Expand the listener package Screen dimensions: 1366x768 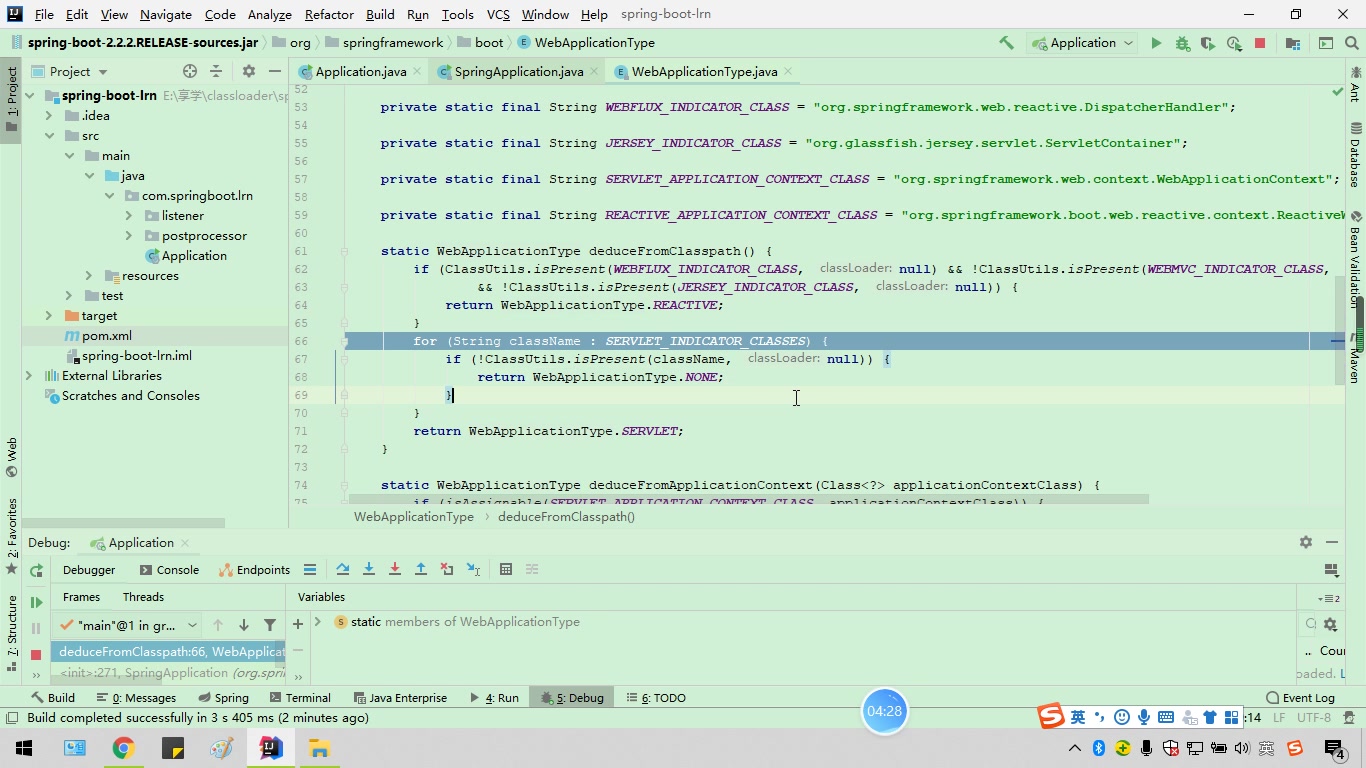click(x=129, y=216)
